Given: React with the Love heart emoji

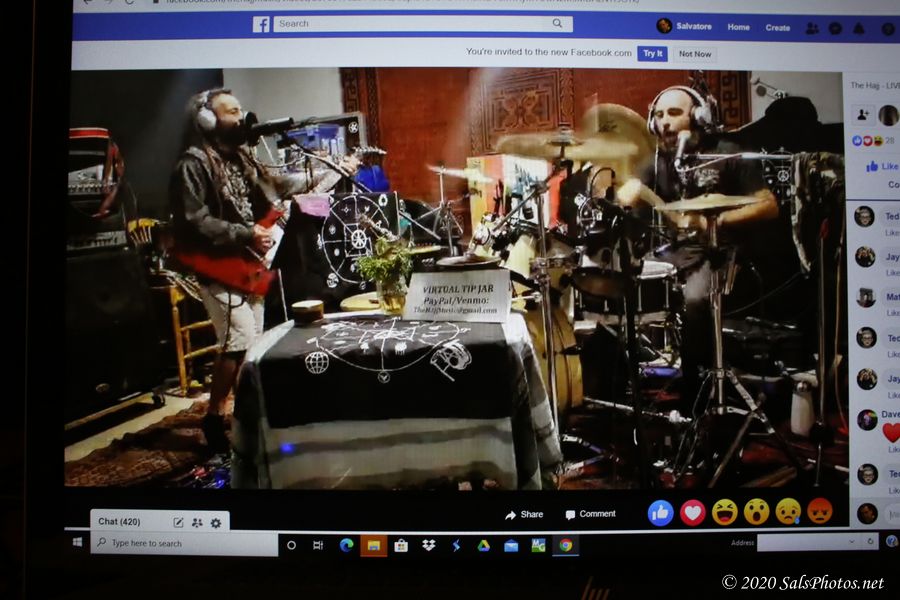Looking at the screenshot, I should (x=692, y=512).
